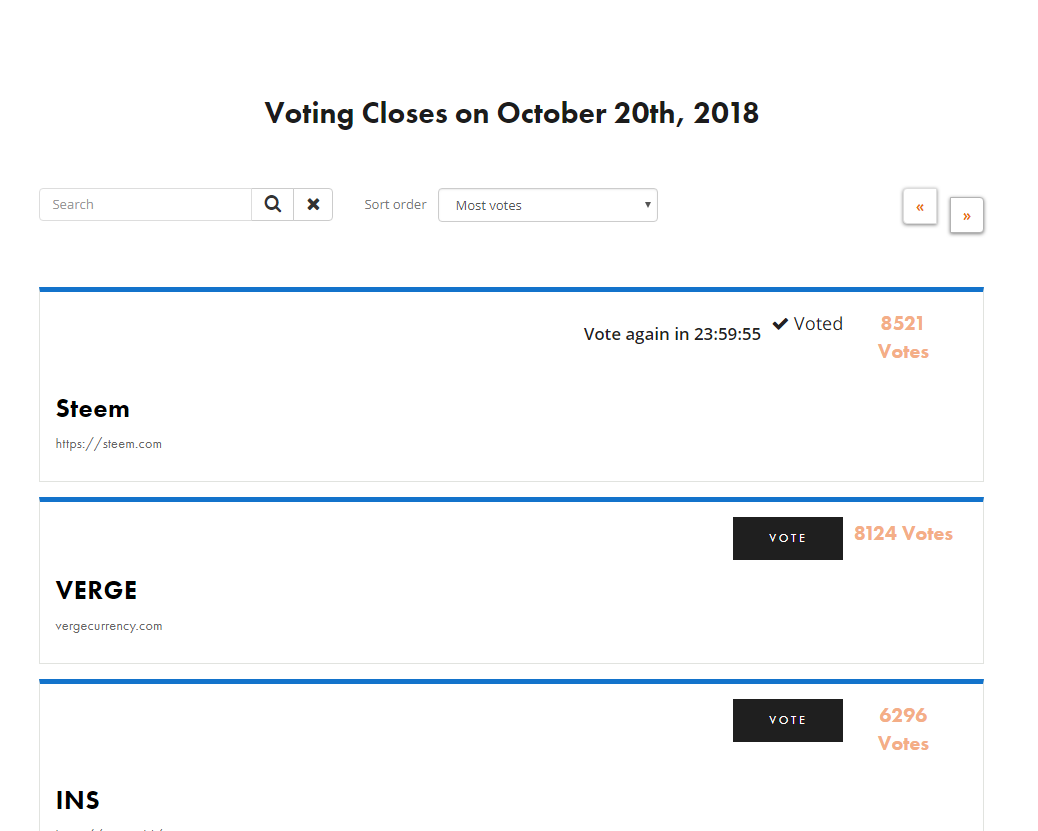Select the Steem entry title
Image resolution: width=1038 pixels, height=831 pixels.
pos(93,409)
